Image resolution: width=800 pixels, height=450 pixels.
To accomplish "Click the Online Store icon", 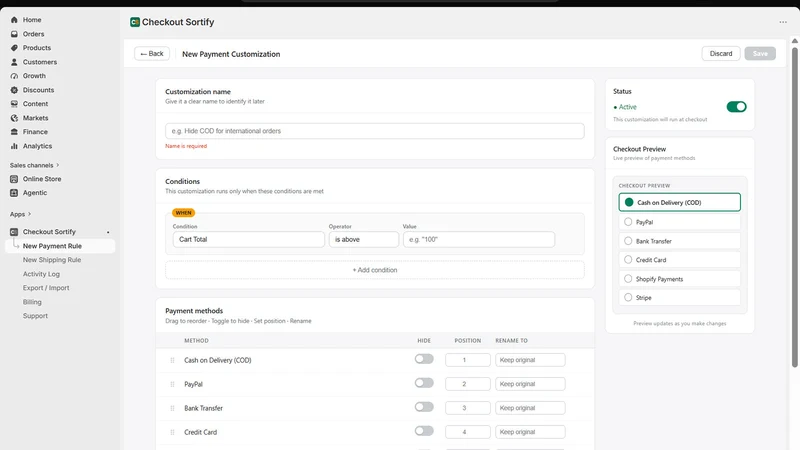I will [x=14, y=179].
